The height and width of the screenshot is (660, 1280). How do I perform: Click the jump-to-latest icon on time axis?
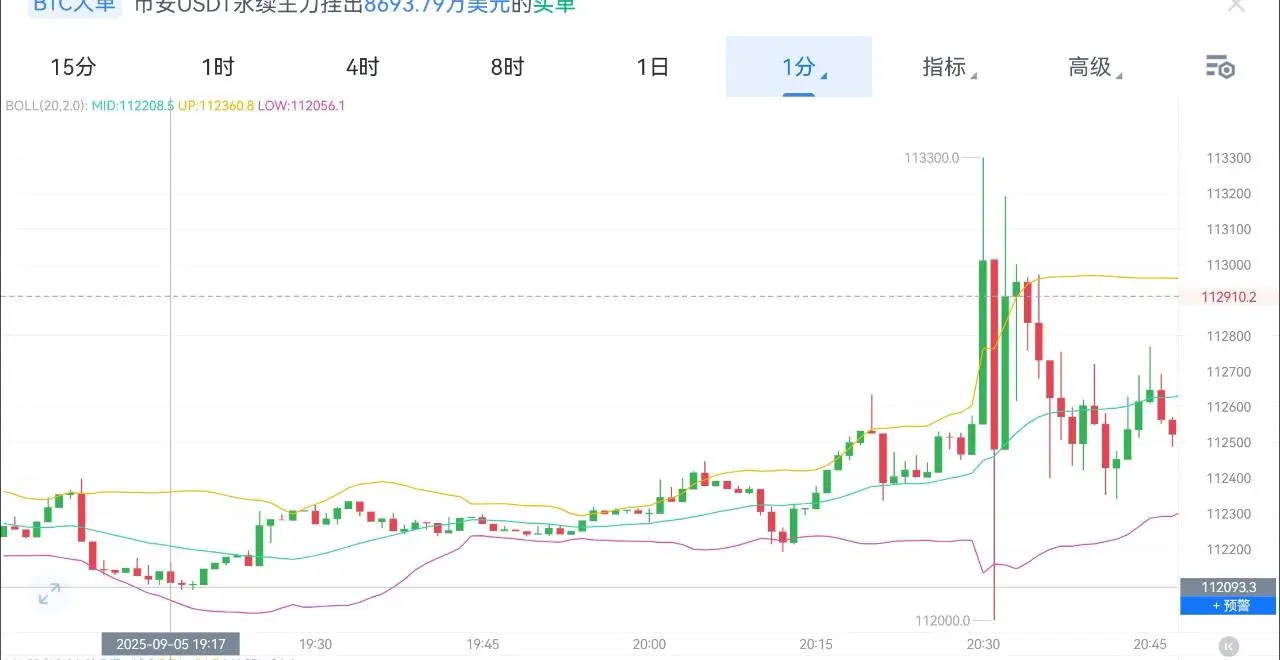click(x=1229, y=646)
